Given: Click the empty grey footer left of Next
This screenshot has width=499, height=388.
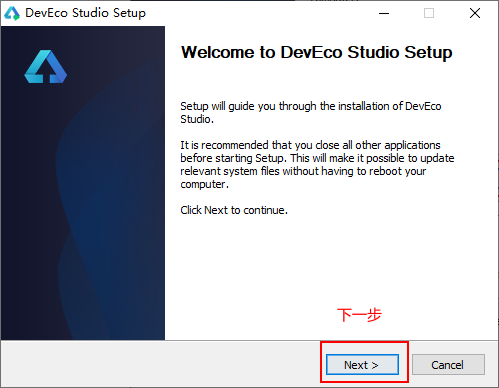Looking at the screenshot, I should tap(160, 364).
